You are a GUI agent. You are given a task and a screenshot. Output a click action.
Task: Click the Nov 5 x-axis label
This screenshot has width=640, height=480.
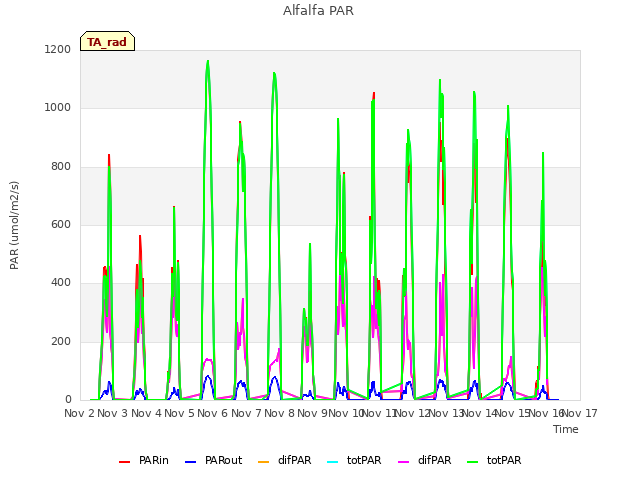pyautogui.click(x=179, y=413)
